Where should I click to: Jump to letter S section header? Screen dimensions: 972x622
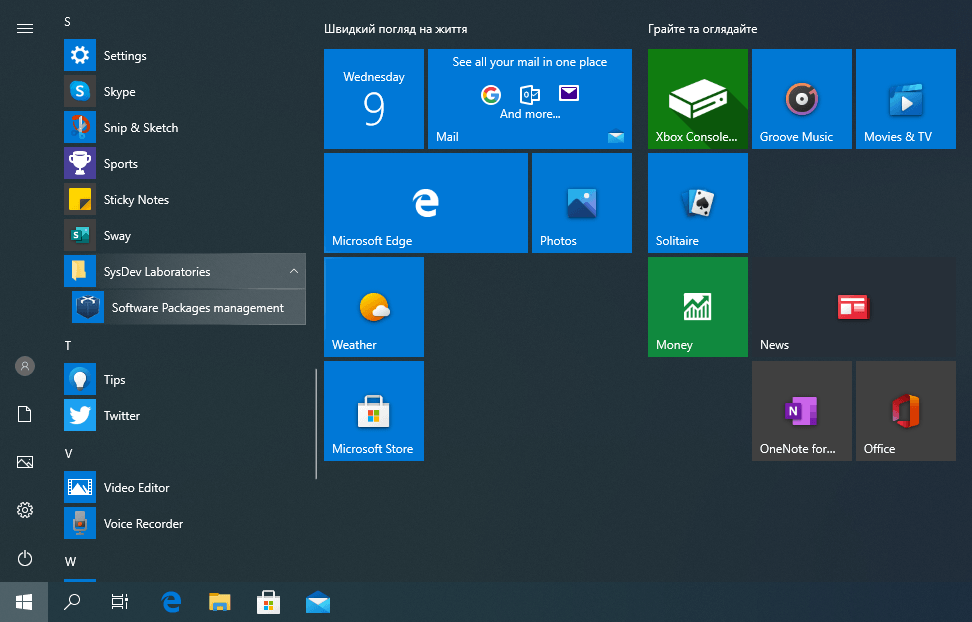(68, 22)
